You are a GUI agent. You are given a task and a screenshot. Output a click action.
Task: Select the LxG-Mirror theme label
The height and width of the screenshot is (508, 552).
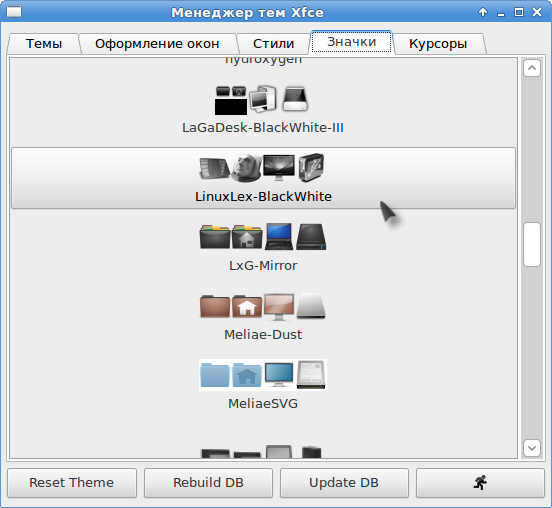pyautogui.click(x=263, y=265)
